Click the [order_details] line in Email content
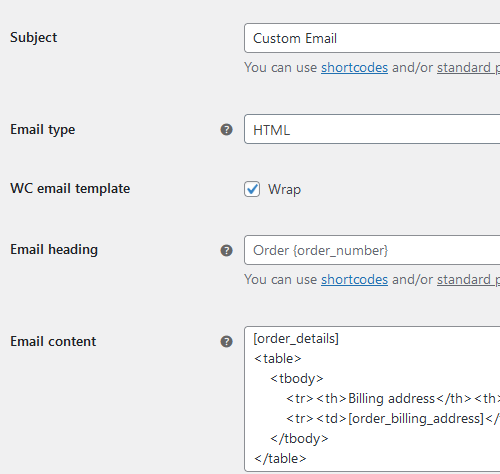 (296, 339)
